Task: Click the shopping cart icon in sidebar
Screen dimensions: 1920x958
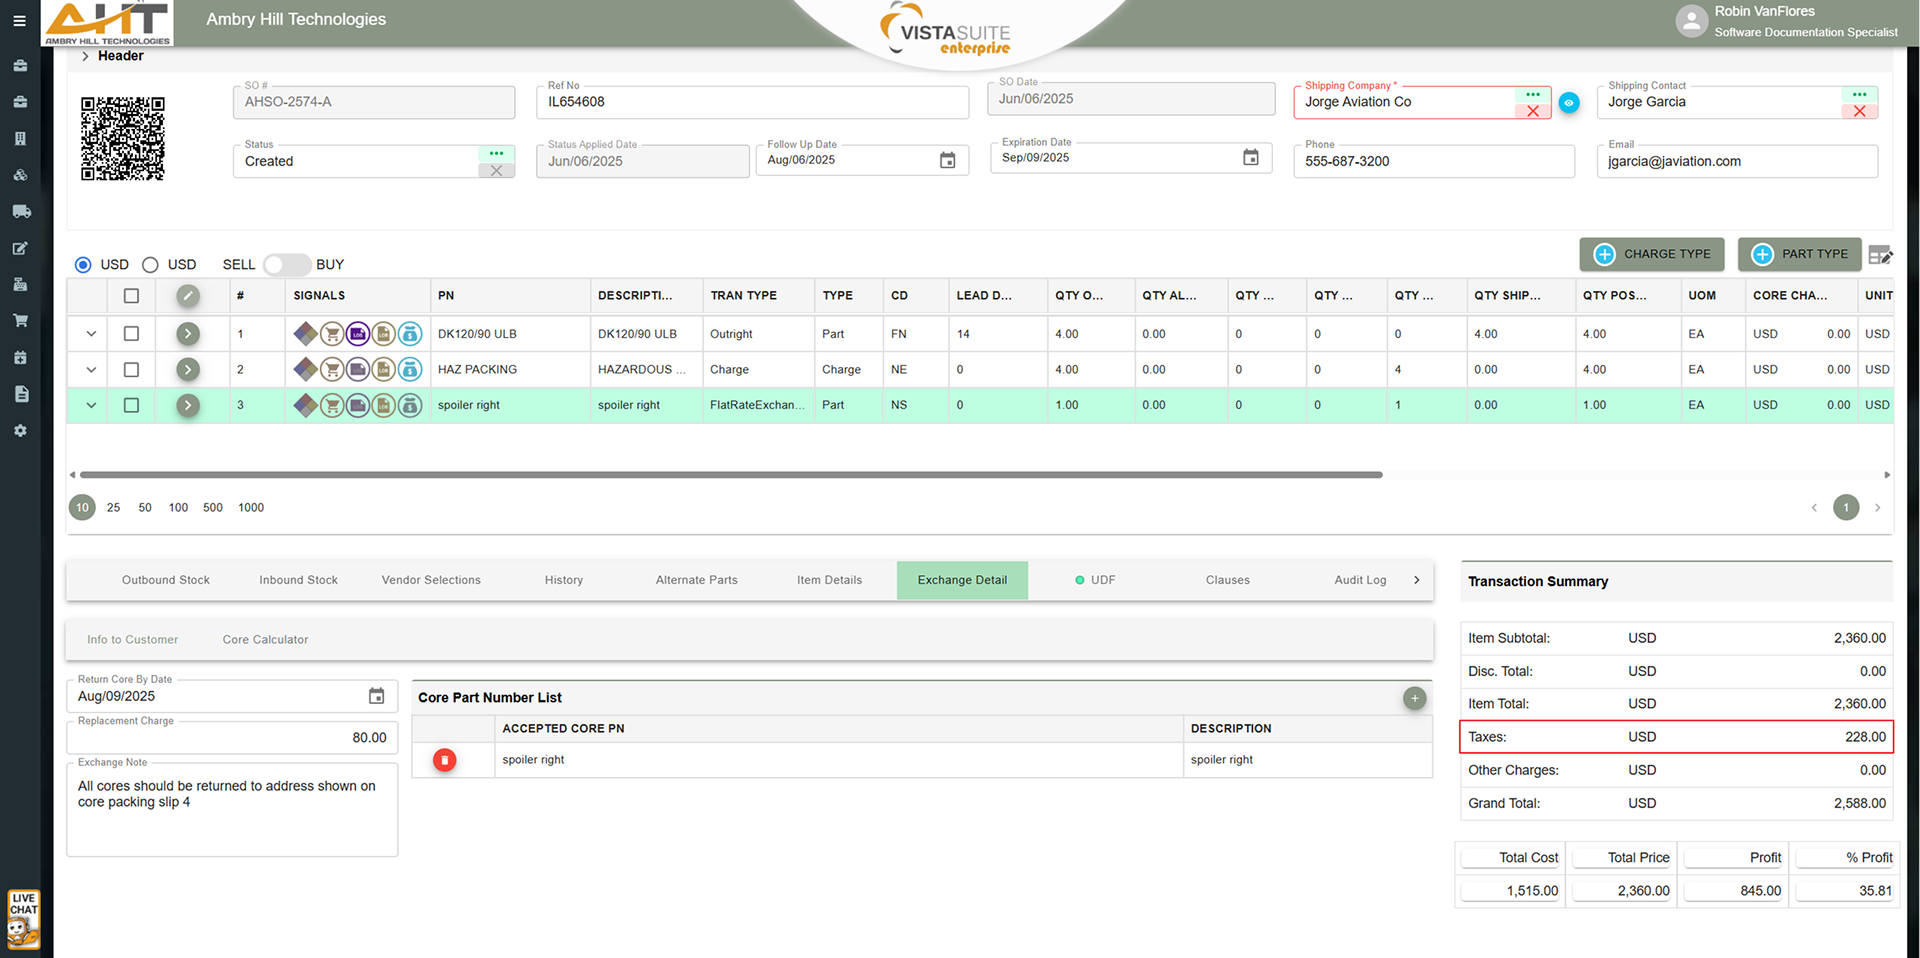Action: 20,321
